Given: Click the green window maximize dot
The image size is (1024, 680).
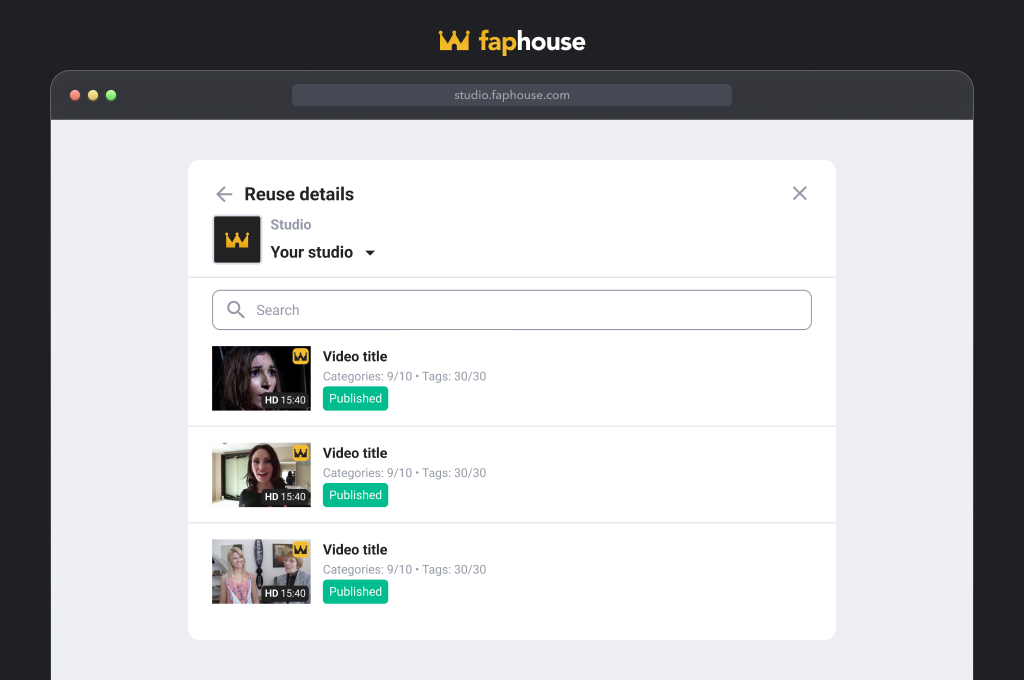Looking at the screenshot, I should pyautogui.click(x=111, y=95).
